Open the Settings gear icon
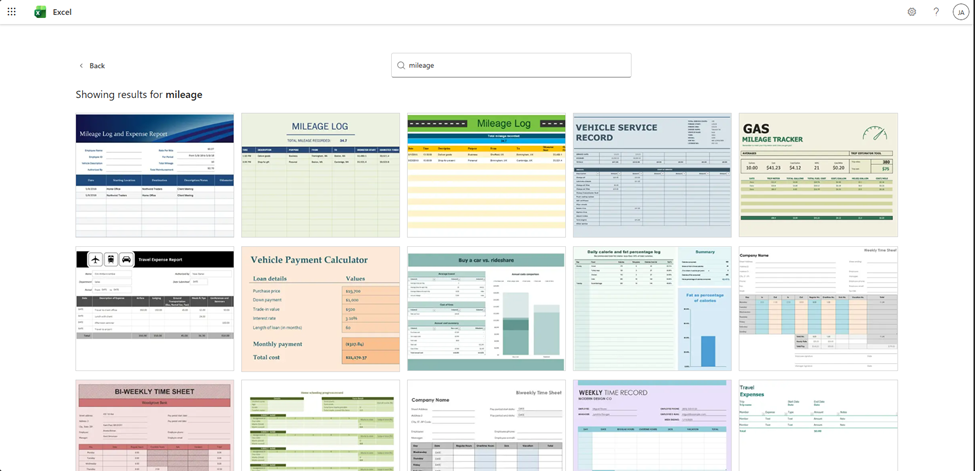The image size is (975, 471). [912, 12]
